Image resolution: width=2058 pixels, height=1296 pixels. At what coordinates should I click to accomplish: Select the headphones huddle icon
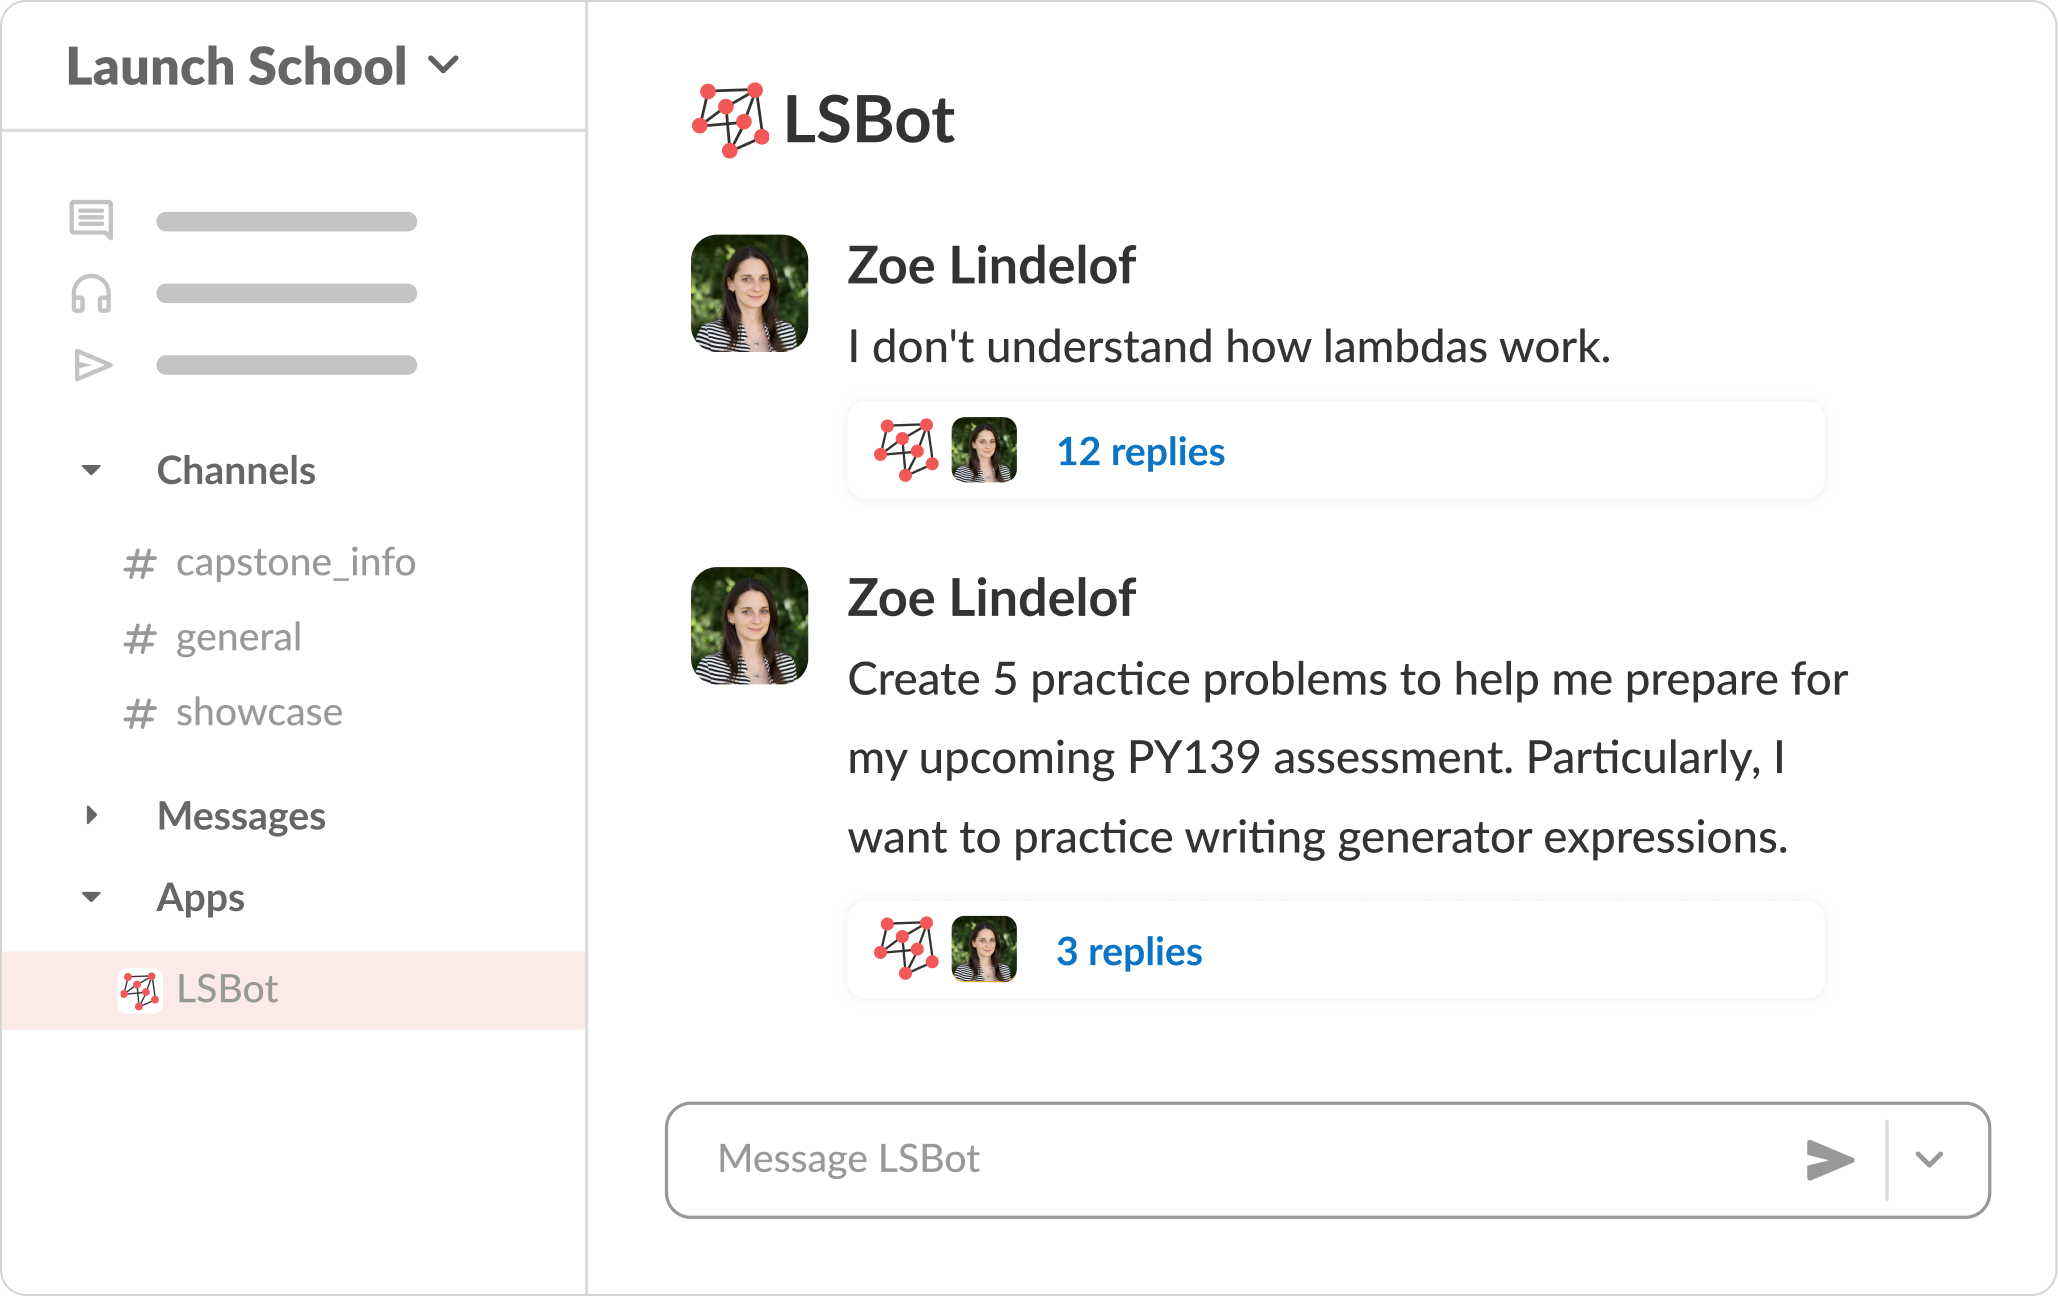92,293
